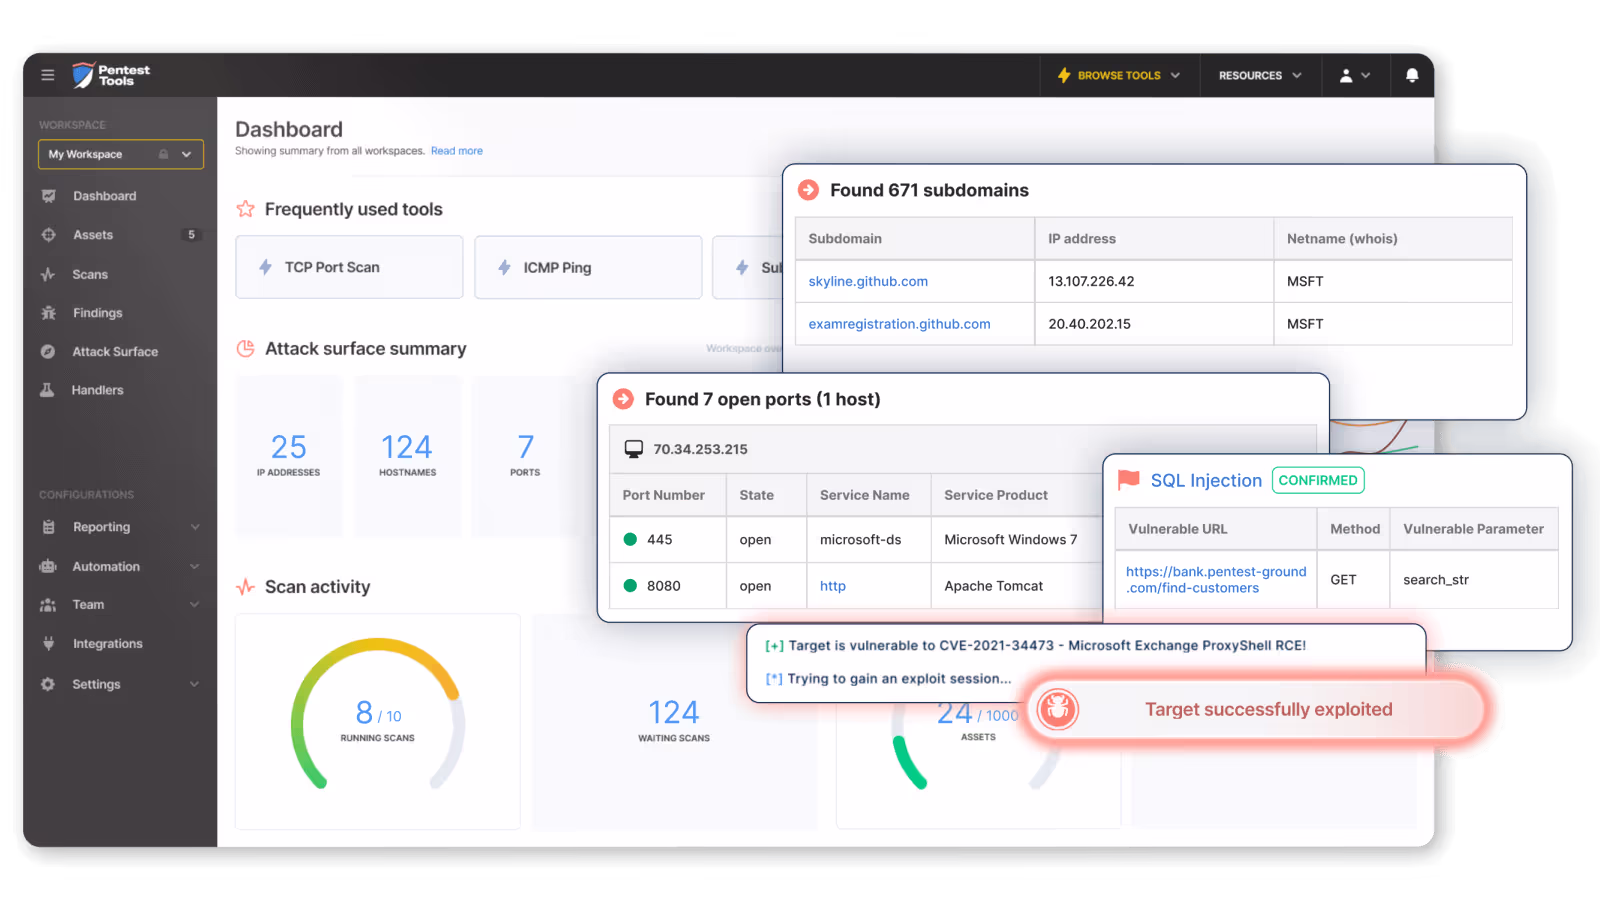
Task: Open Scans in the sidebar
Action: 90,274
